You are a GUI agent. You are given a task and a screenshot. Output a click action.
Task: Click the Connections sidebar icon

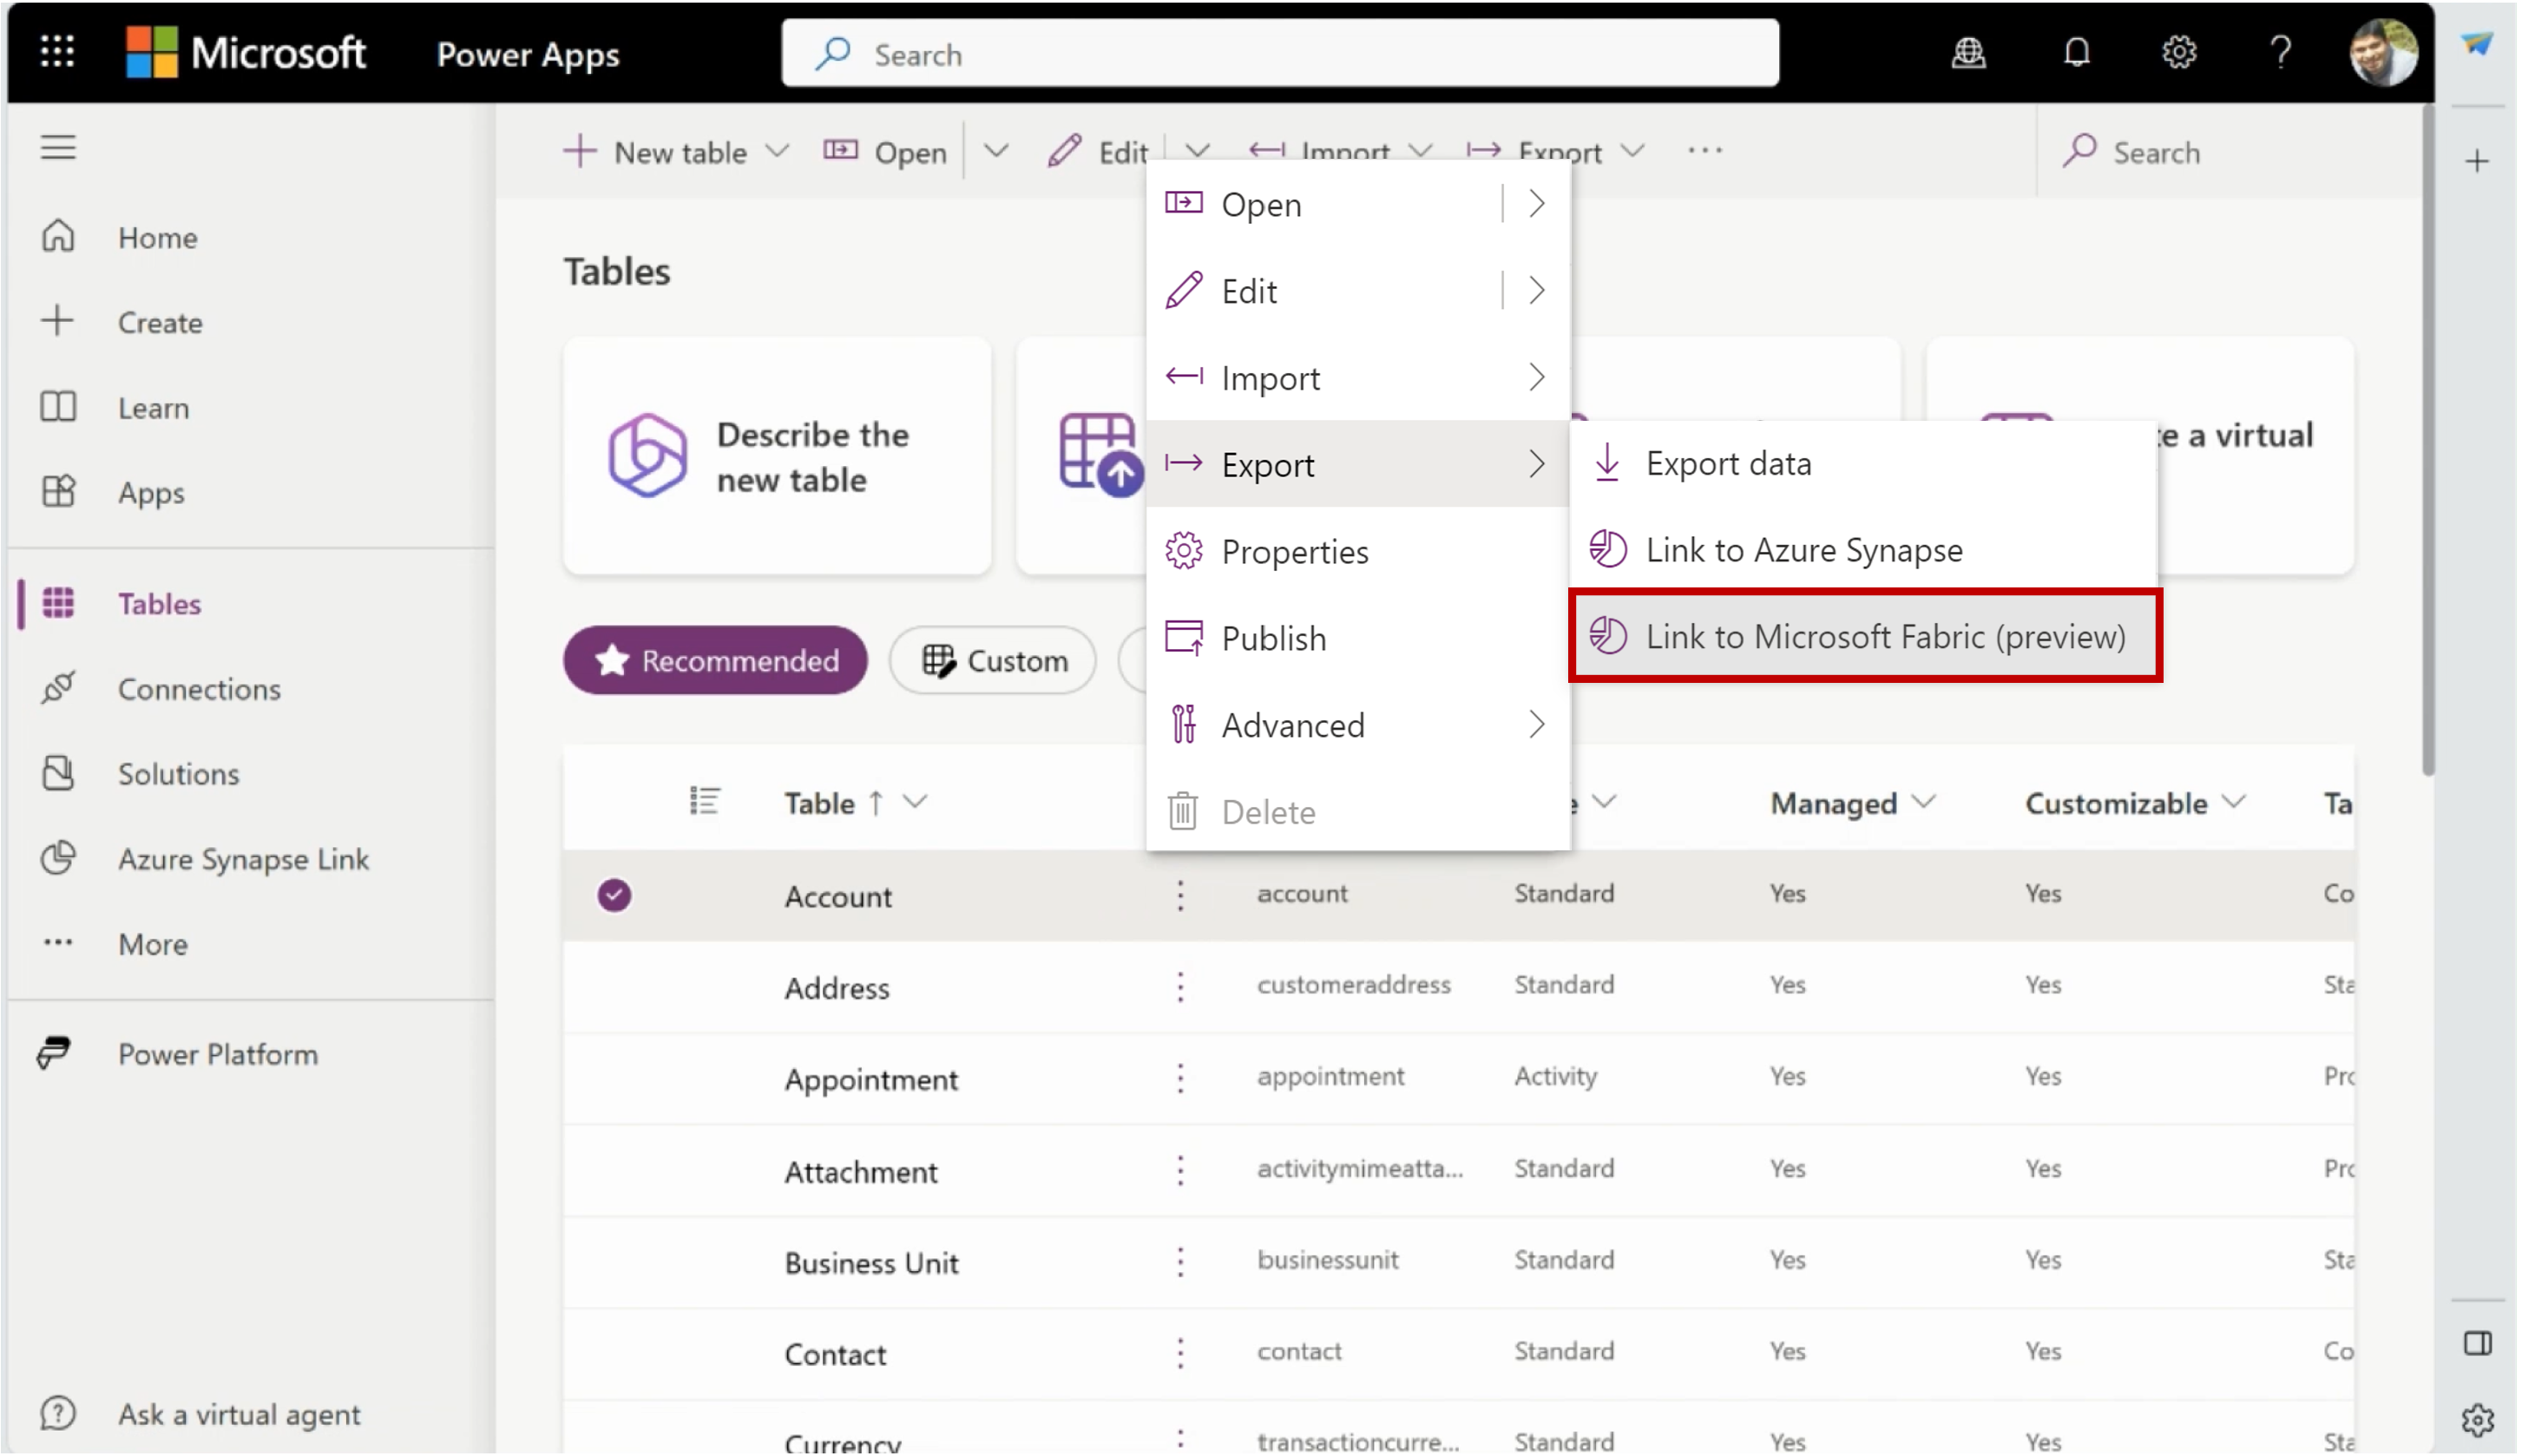pyautogui.click(x=59, y=688)
